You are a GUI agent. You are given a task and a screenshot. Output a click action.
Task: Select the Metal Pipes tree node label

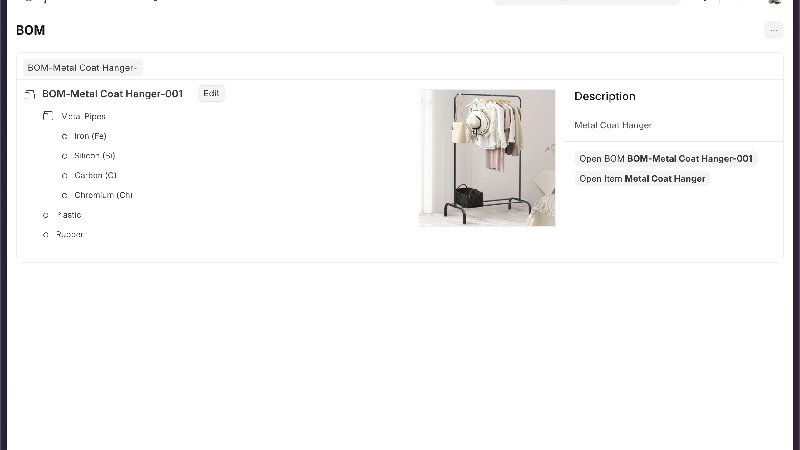[83, 116]
